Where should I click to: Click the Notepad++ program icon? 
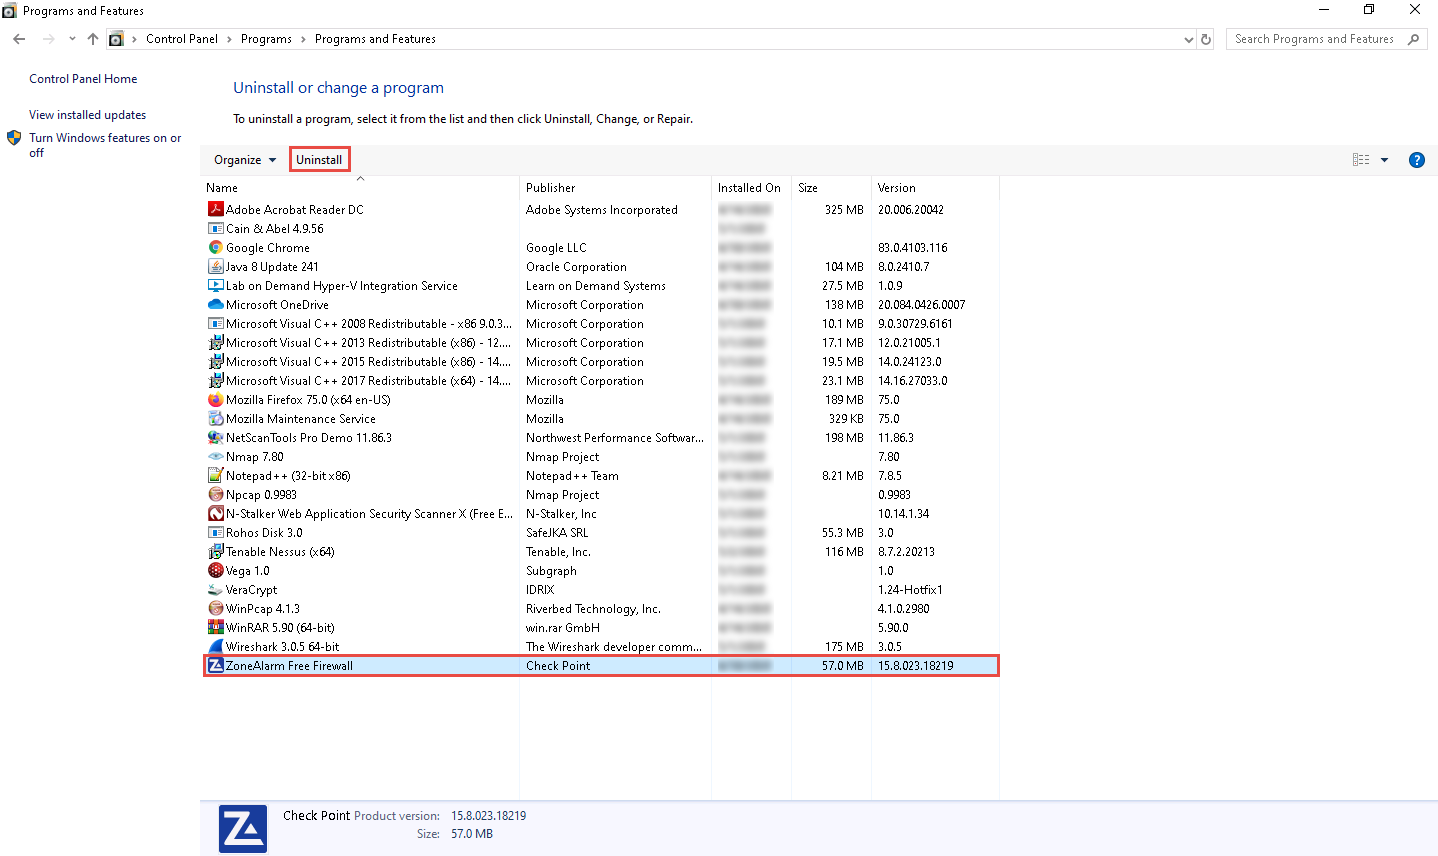coord(215,475)
